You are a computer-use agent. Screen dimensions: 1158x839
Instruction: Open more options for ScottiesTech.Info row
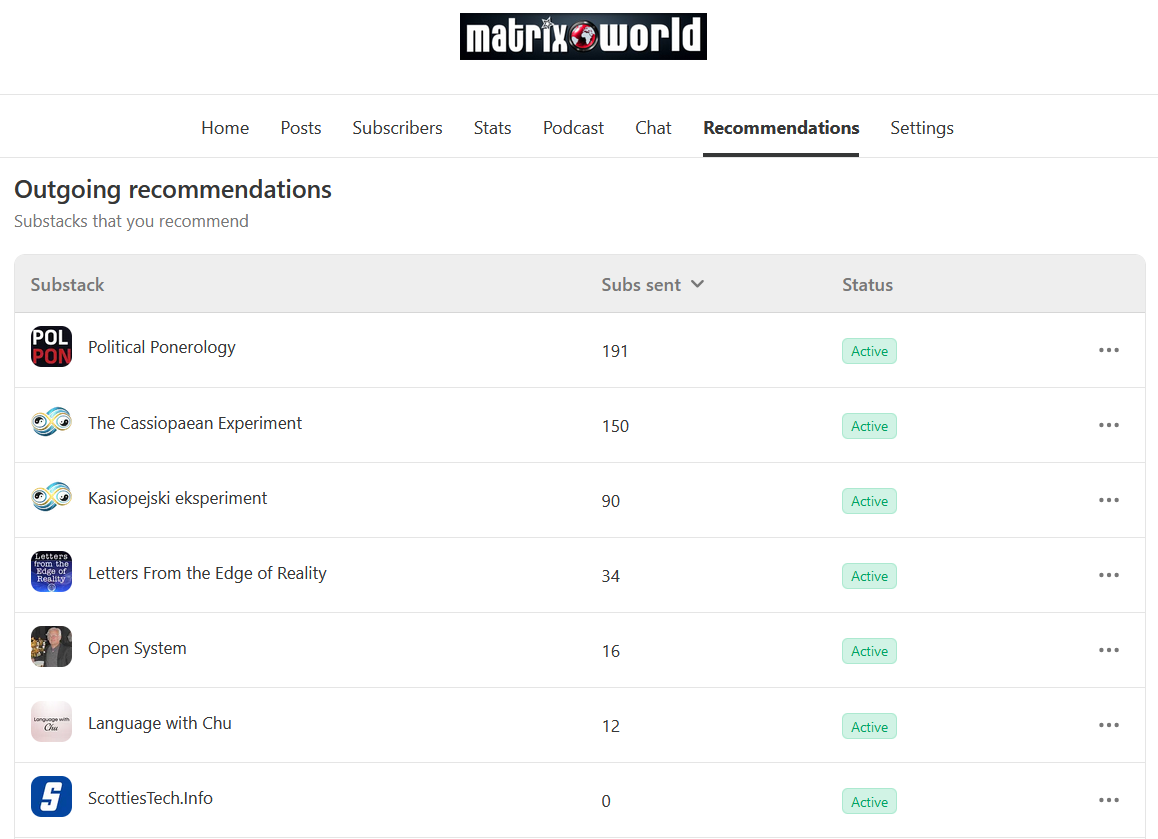(1108, 800)
